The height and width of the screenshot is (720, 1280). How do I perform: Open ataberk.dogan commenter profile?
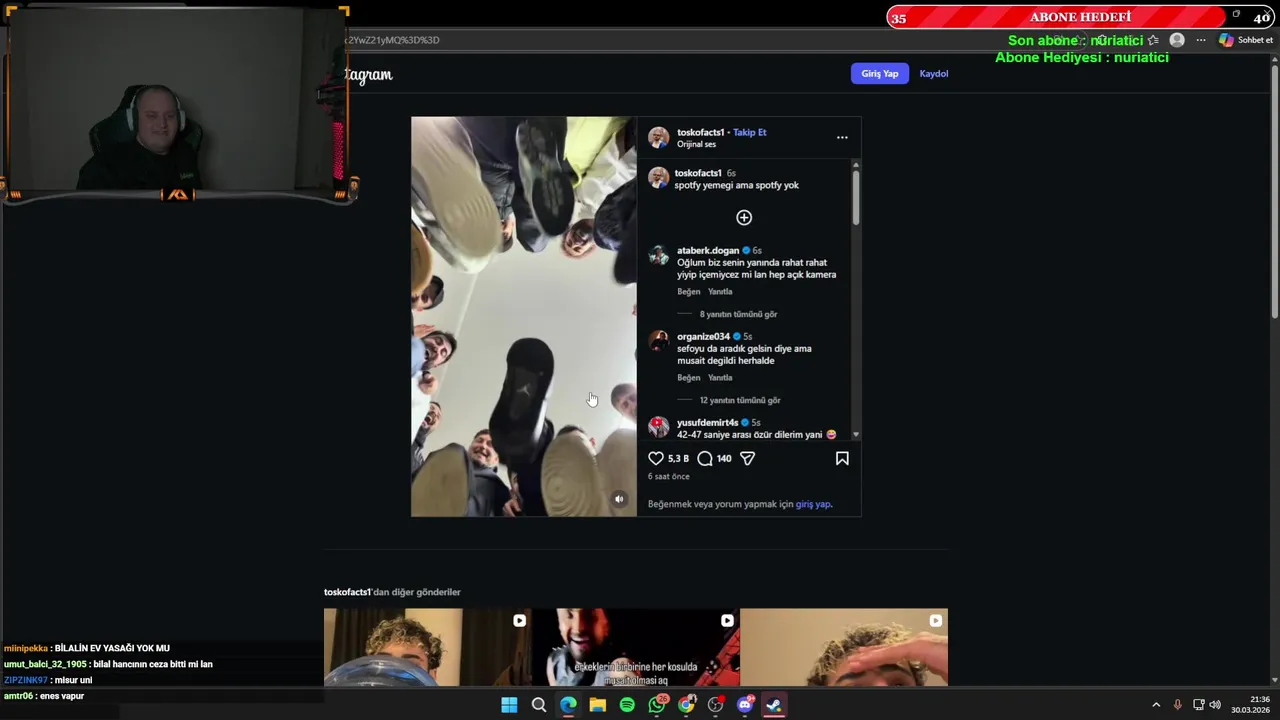point(708,250)
